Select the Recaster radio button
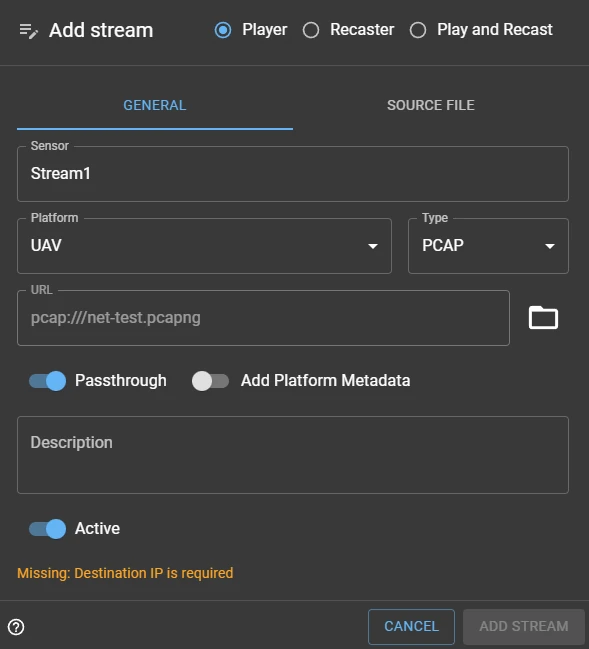This screenshot has width=589, height=649. [x=311, y=30]
